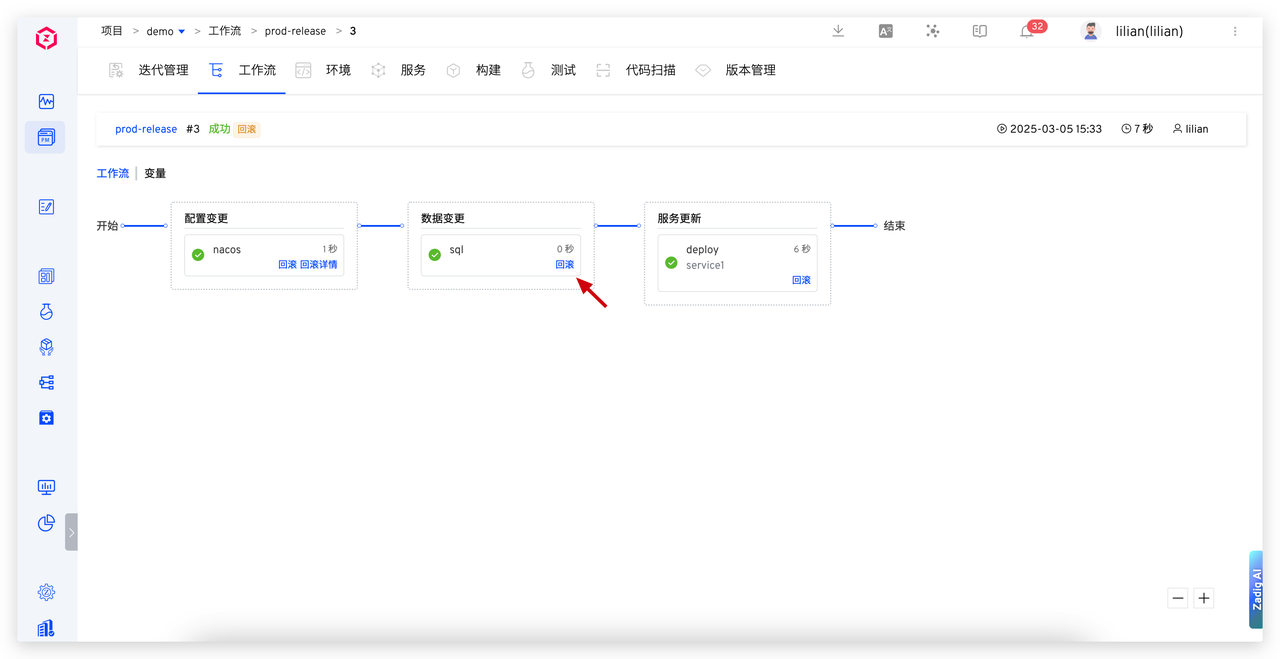The width and height of the screenshot is (1280, 659).
Task: Expand the collapsed left sidebar handle
Action: (x=71, y=532)
